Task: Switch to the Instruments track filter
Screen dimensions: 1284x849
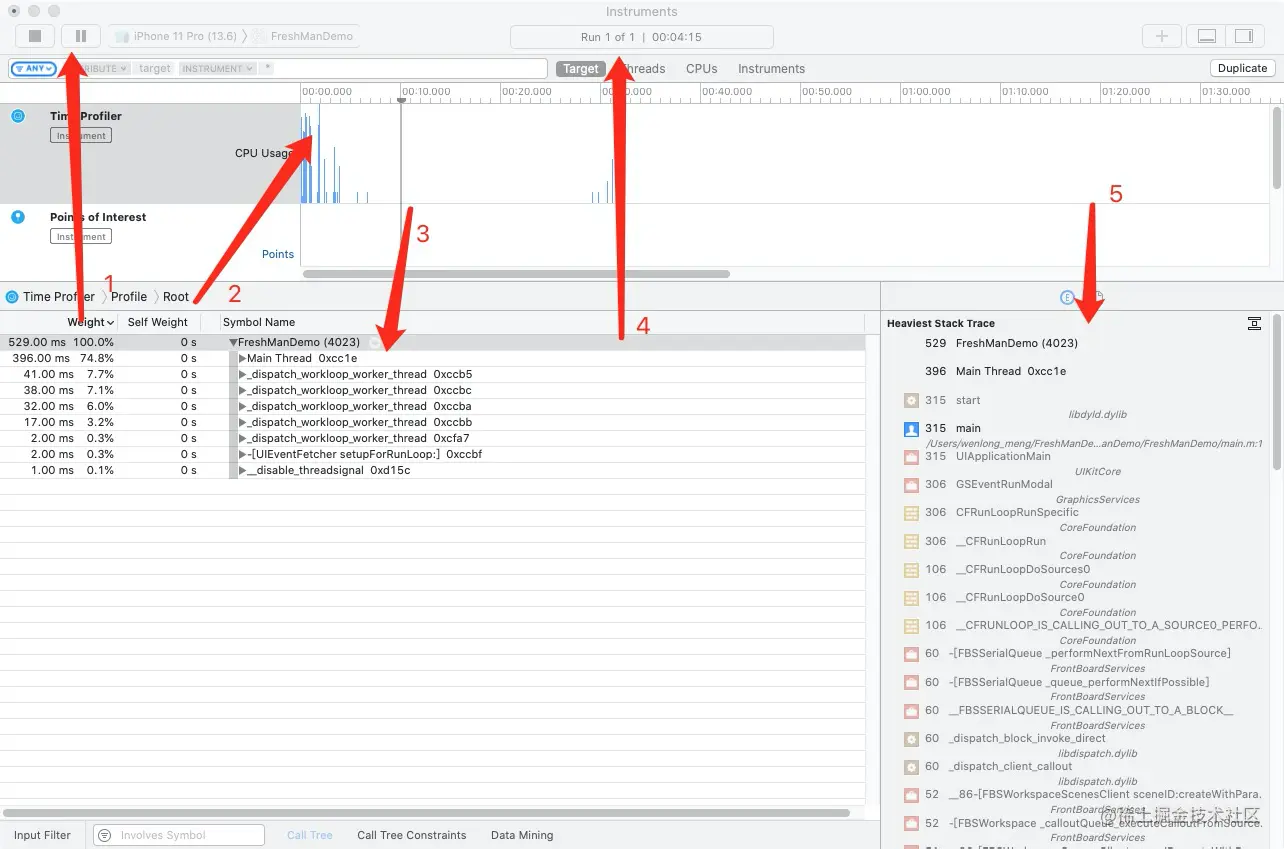Action: (x=771, y=69)
